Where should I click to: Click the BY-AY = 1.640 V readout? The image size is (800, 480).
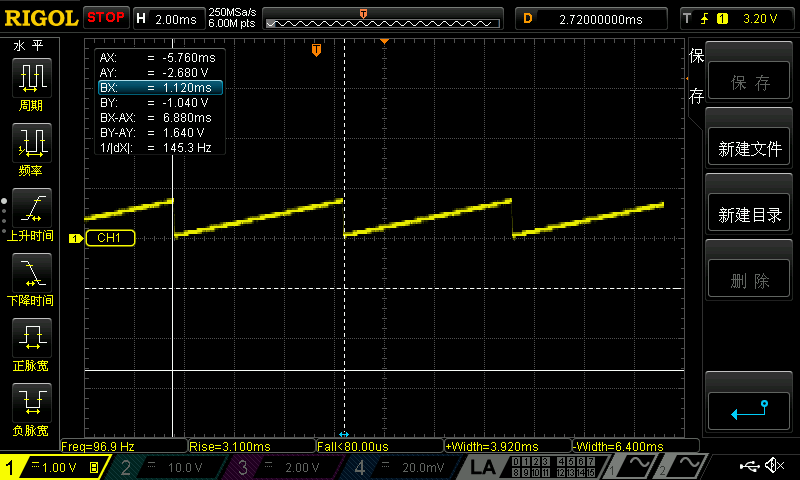tap(152, 133)
